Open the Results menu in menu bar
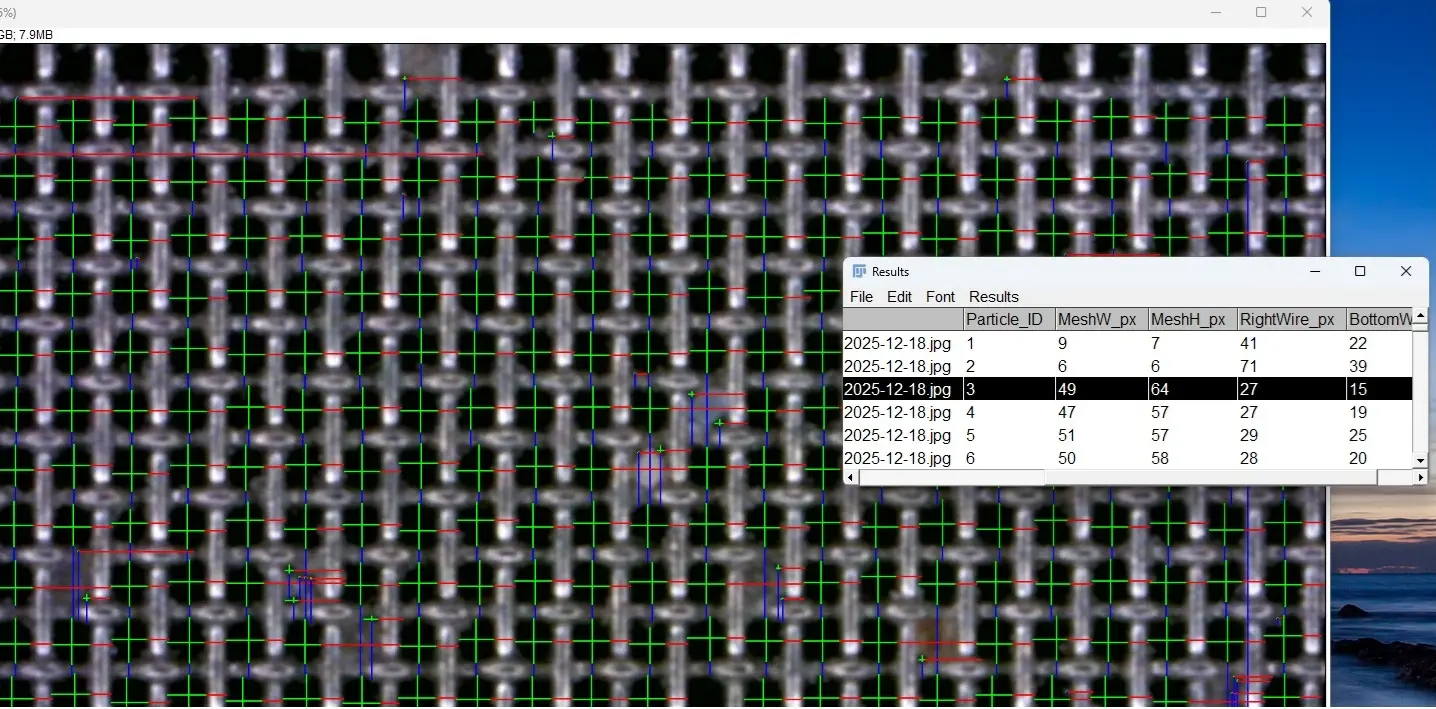The image size is (1436, 709). point(993,297)
